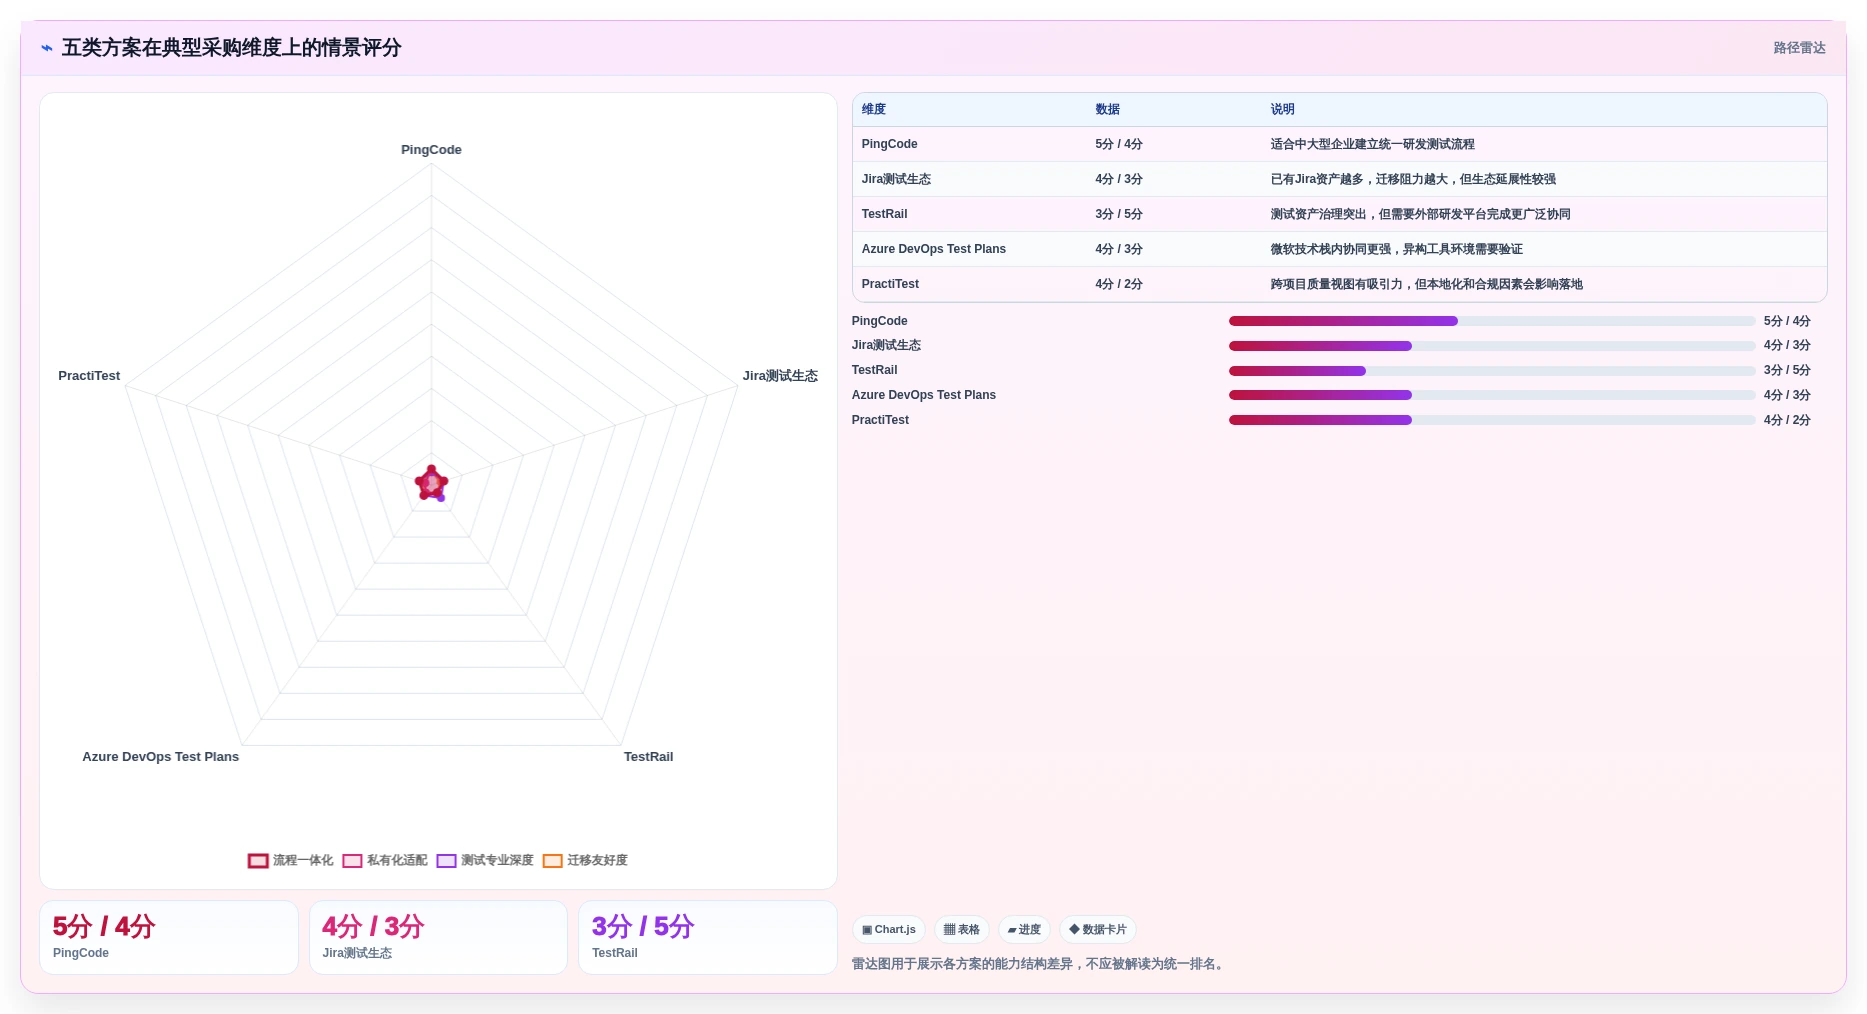
Task: Click the PingCode progress bar
Action: (x=1492, y=321)
